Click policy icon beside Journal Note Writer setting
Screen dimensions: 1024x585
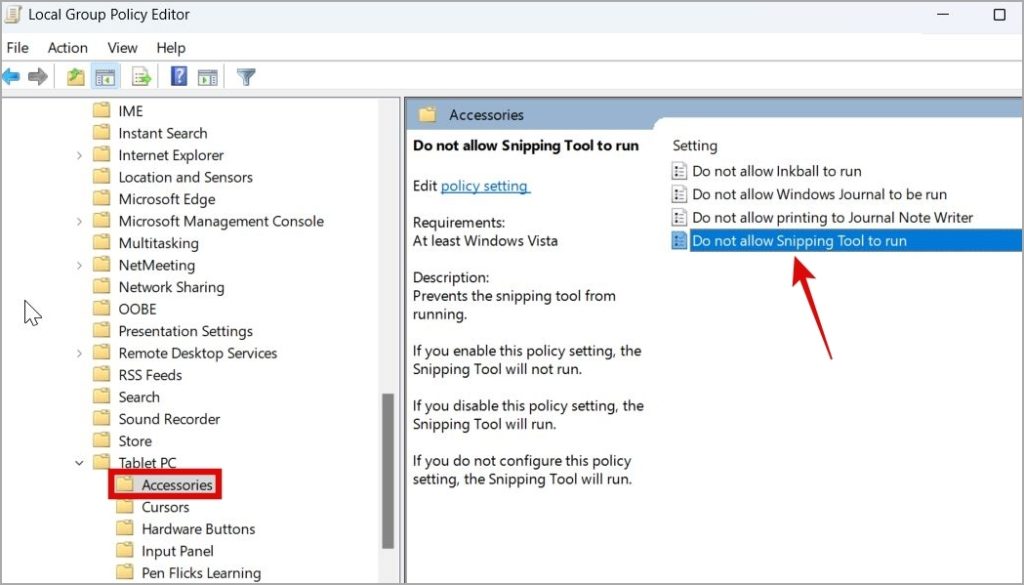coord(679,217)
